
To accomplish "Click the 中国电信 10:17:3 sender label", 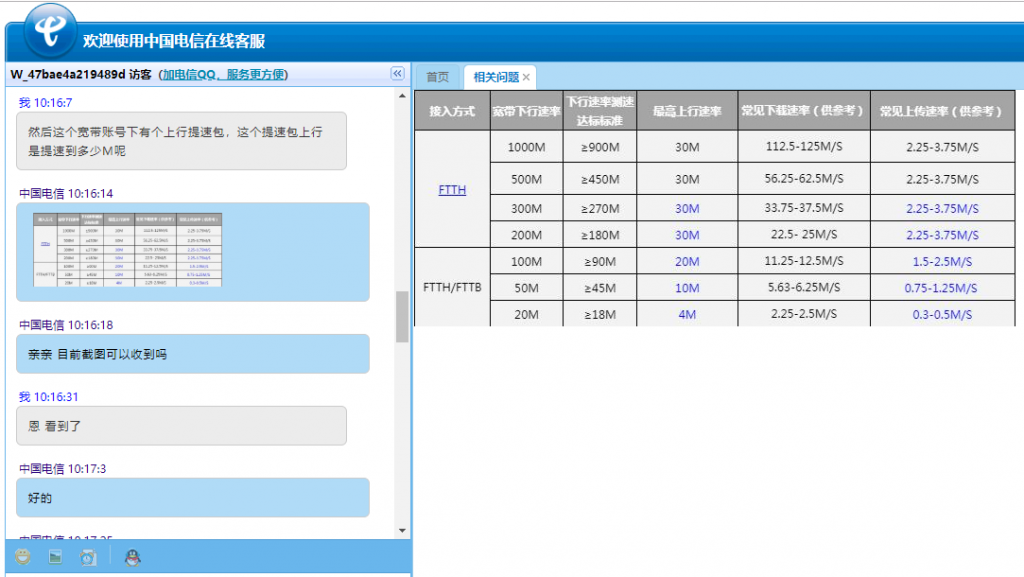I will pyautogui.click(x=63, y=468).
